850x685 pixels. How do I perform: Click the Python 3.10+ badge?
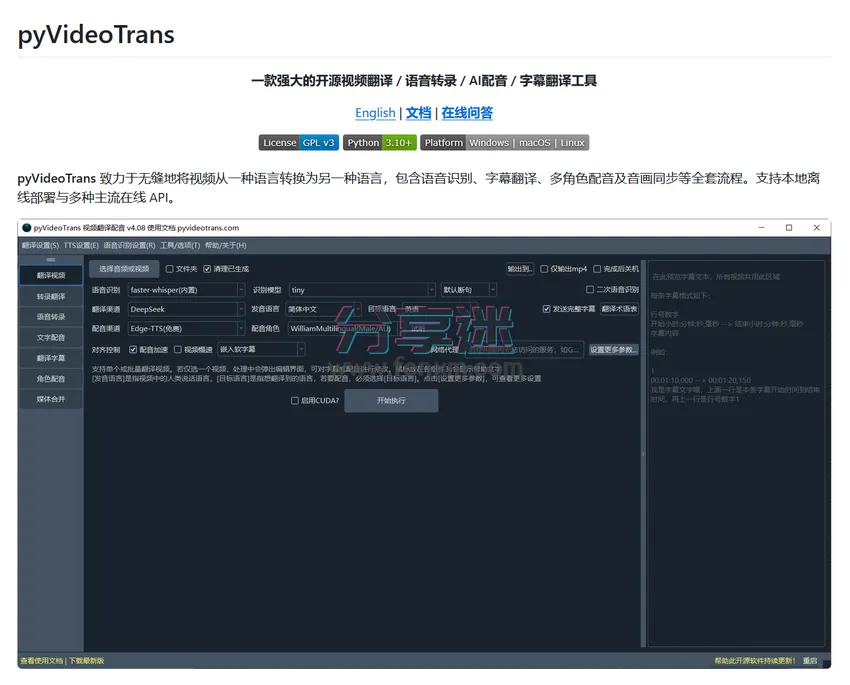click(x=380, y=143)
